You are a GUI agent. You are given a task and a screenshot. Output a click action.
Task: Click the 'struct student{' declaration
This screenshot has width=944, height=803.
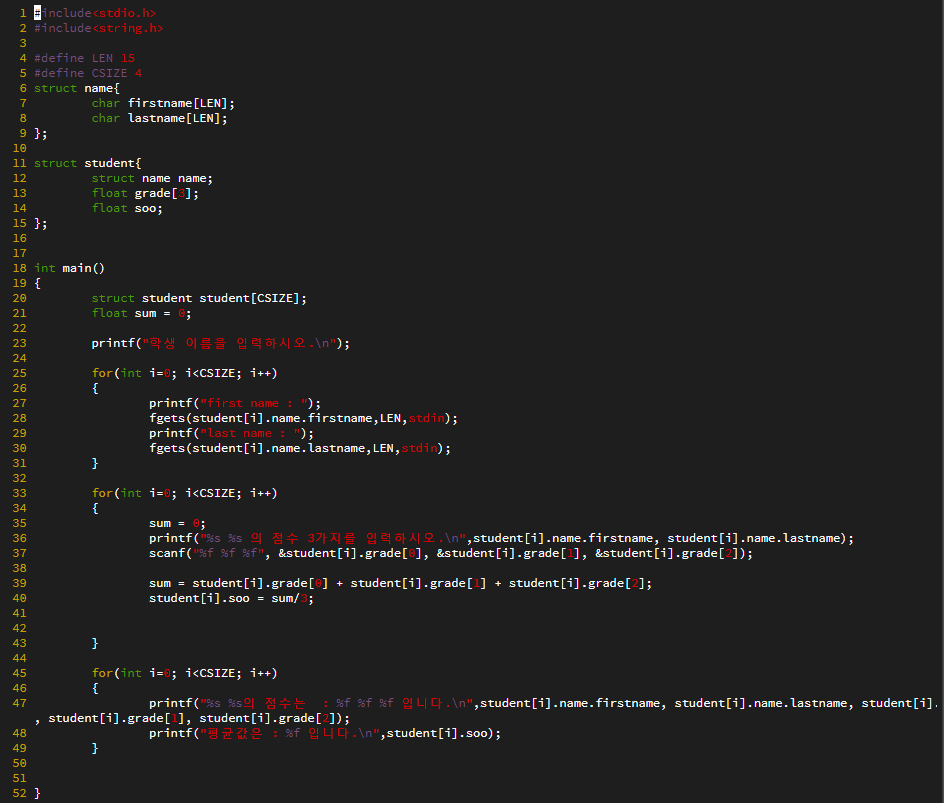[88, 163]
